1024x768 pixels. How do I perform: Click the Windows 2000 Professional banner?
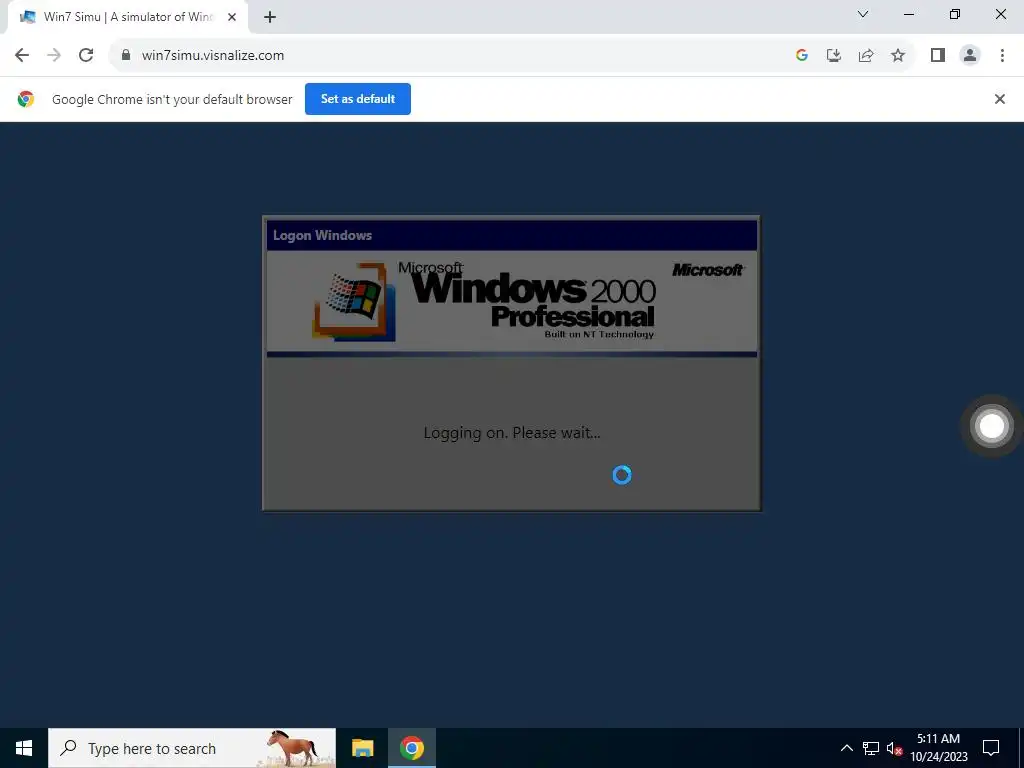(x=512, y=303)
